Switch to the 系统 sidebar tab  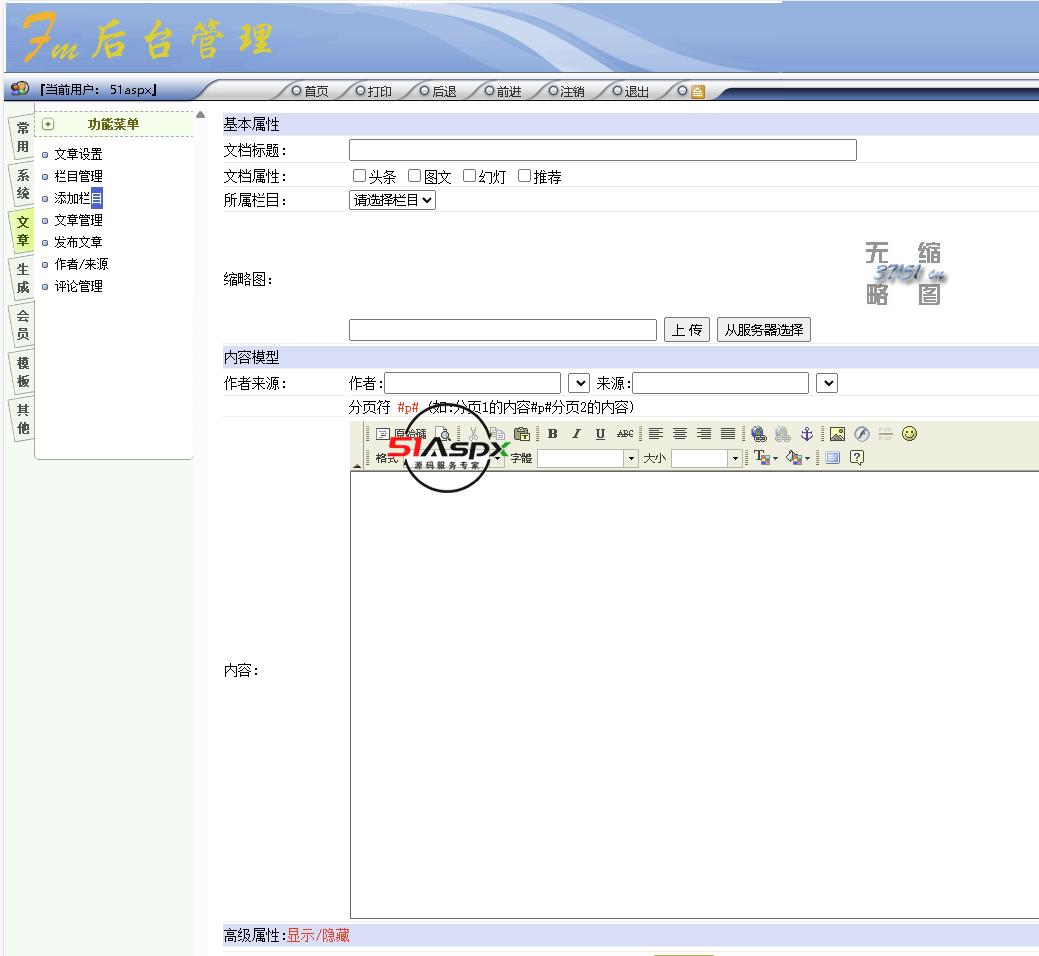click(23, 184)
